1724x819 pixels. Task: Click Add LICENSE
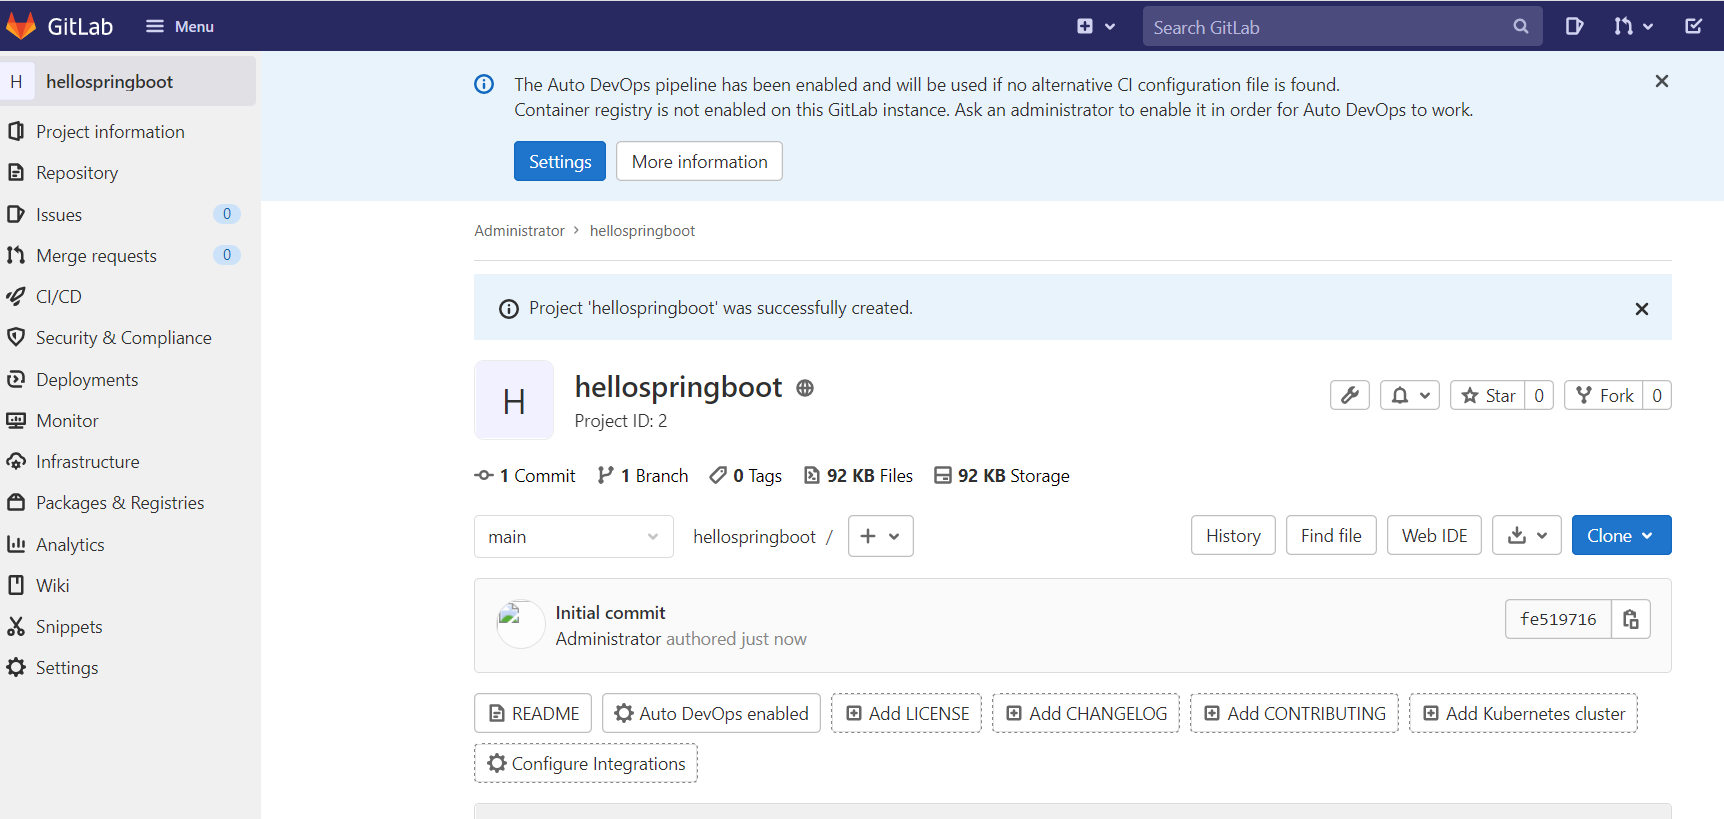tap(907, 713)
